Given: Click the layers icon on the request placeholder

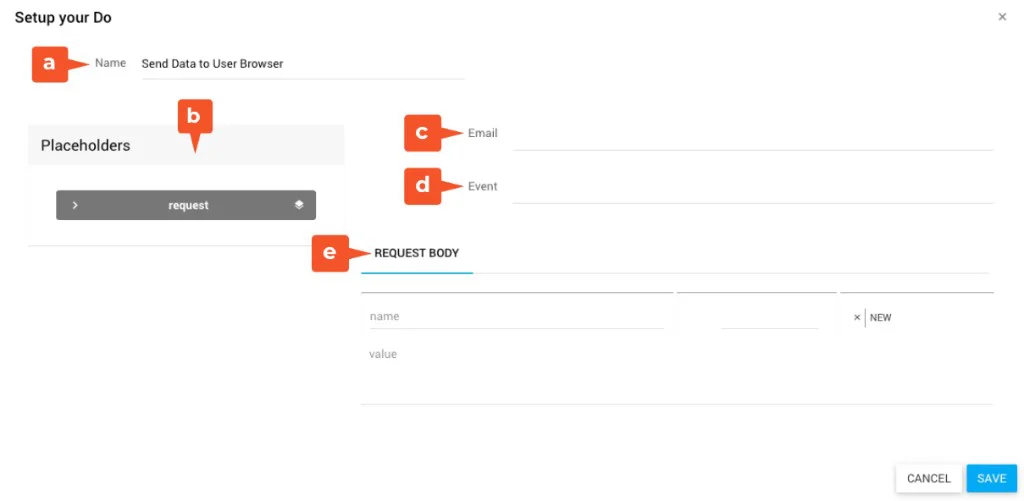Looking at the screenshot, I should coord(299,205).
